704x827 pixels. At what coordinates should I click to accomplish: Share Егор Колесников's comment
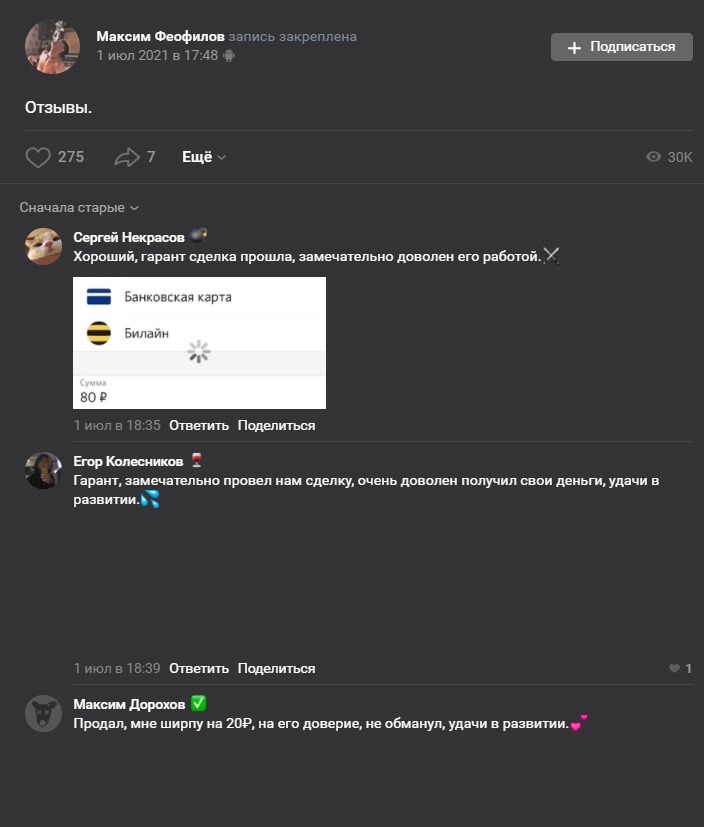click(276, 668)
